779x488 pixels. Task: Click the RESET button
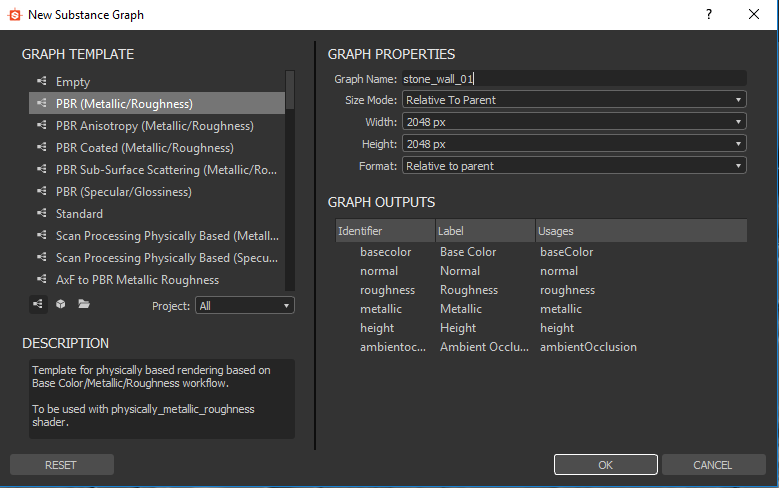(x=62, y=465)
